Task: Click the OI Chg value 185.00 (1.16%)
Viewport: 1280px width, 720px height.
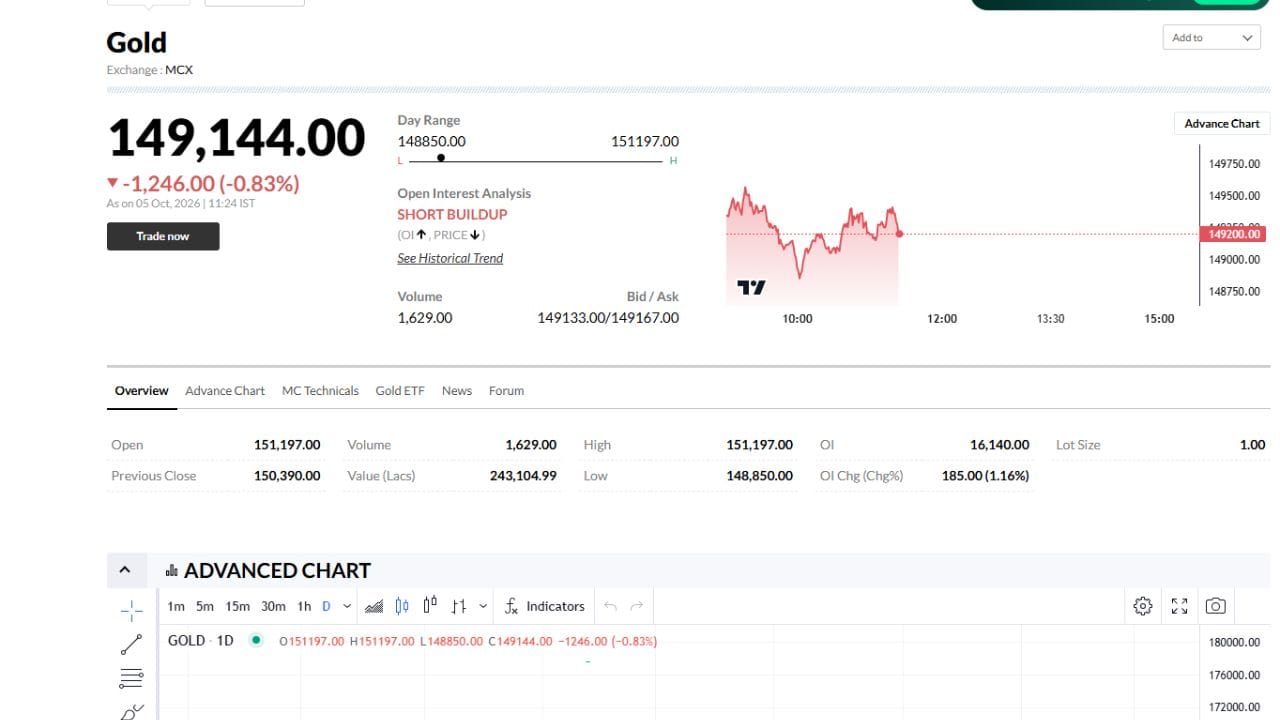Action: [x=985, y=476]
